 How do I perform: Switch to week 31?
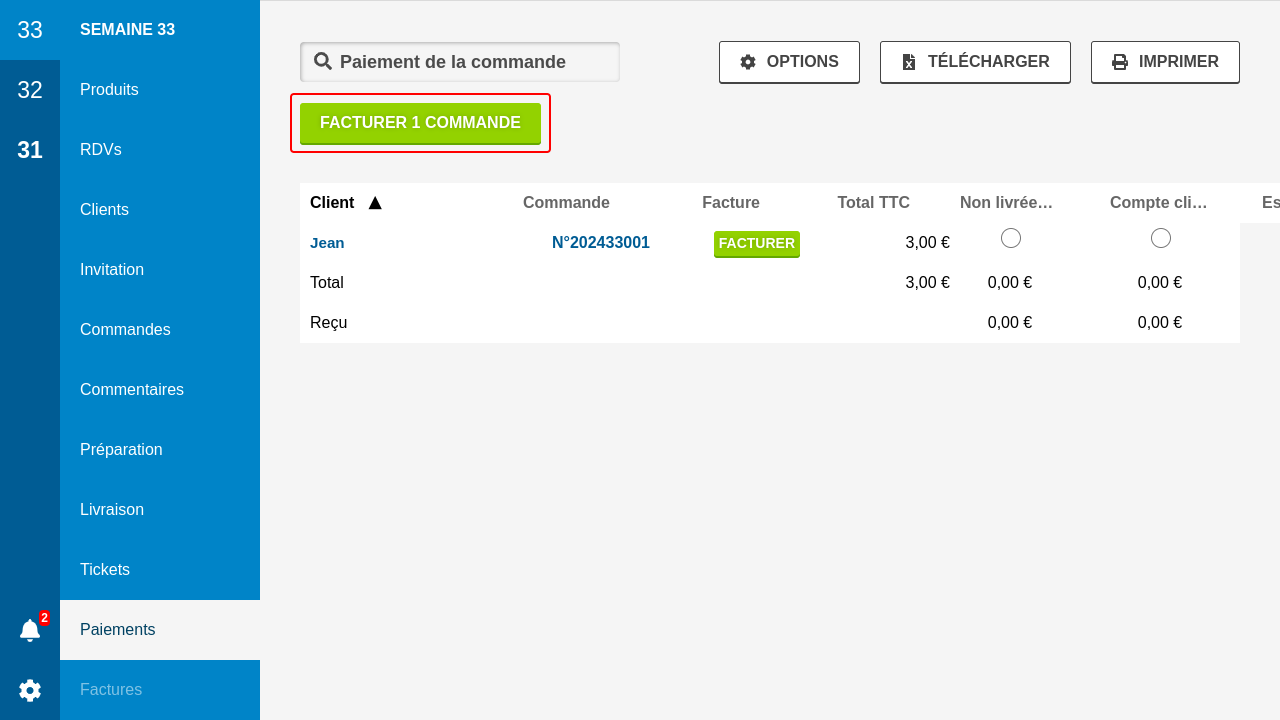pyautogui.click(x=30, y=150)
